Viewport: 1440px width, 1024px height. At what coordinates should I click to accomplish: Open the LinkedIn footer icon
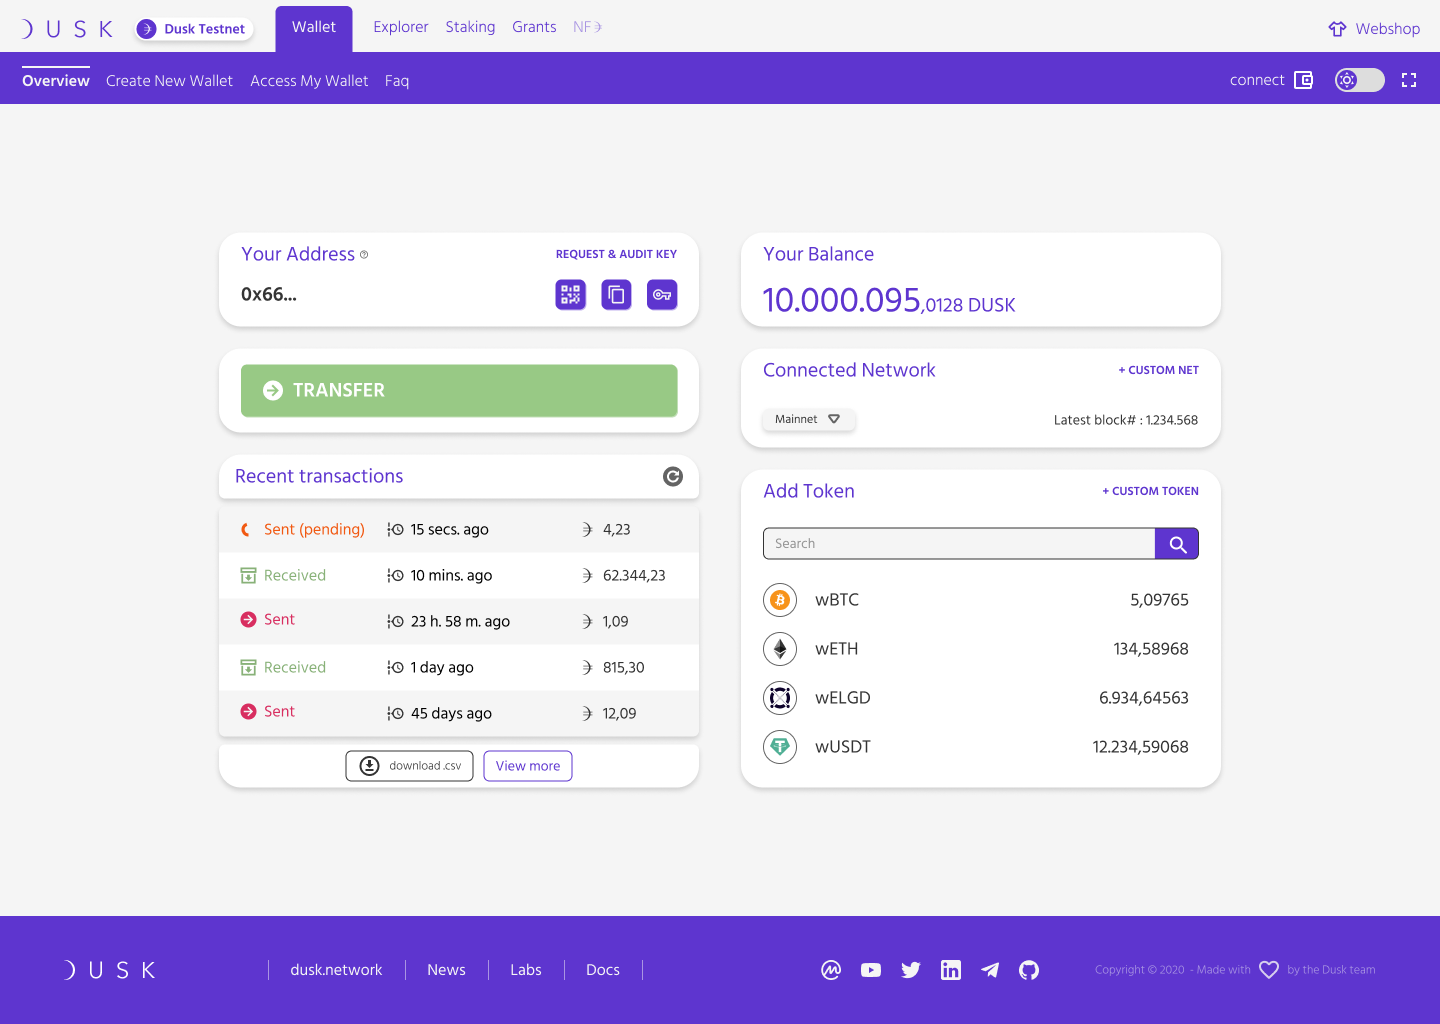tap(951, 970)
